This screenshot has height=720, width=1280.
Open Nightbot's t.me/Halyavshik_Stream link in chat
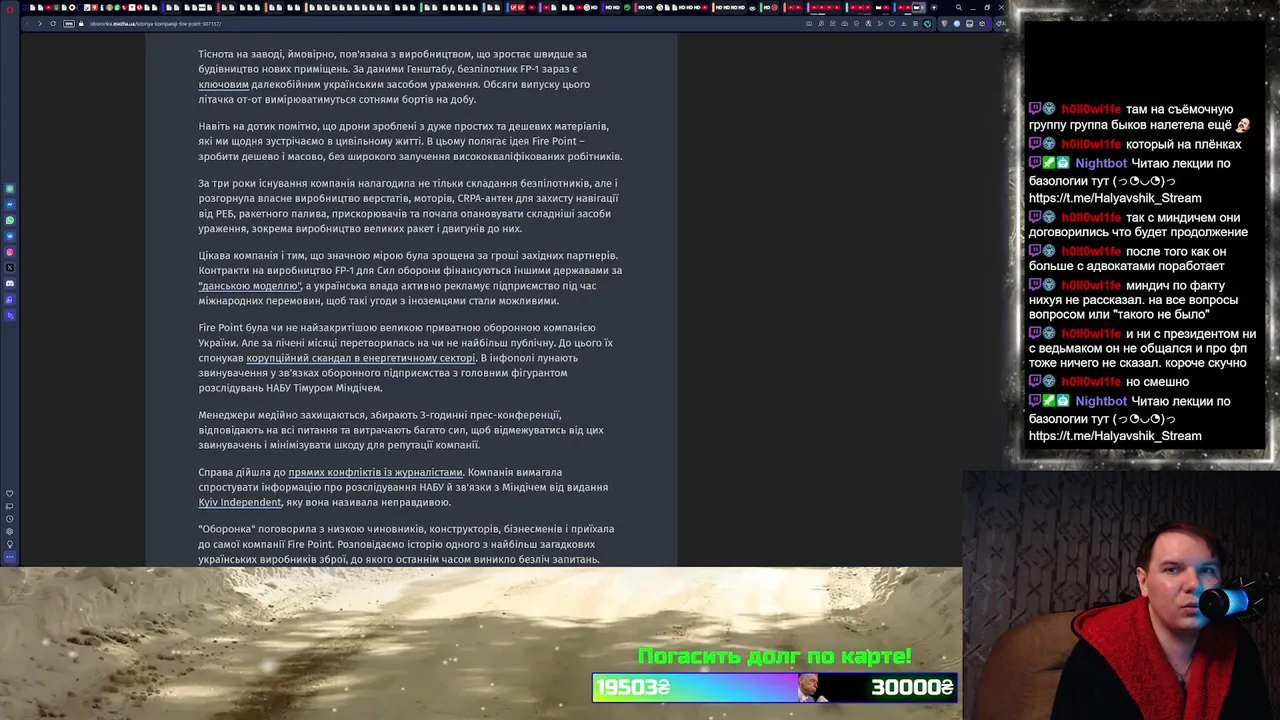(x=1115, y=198)
